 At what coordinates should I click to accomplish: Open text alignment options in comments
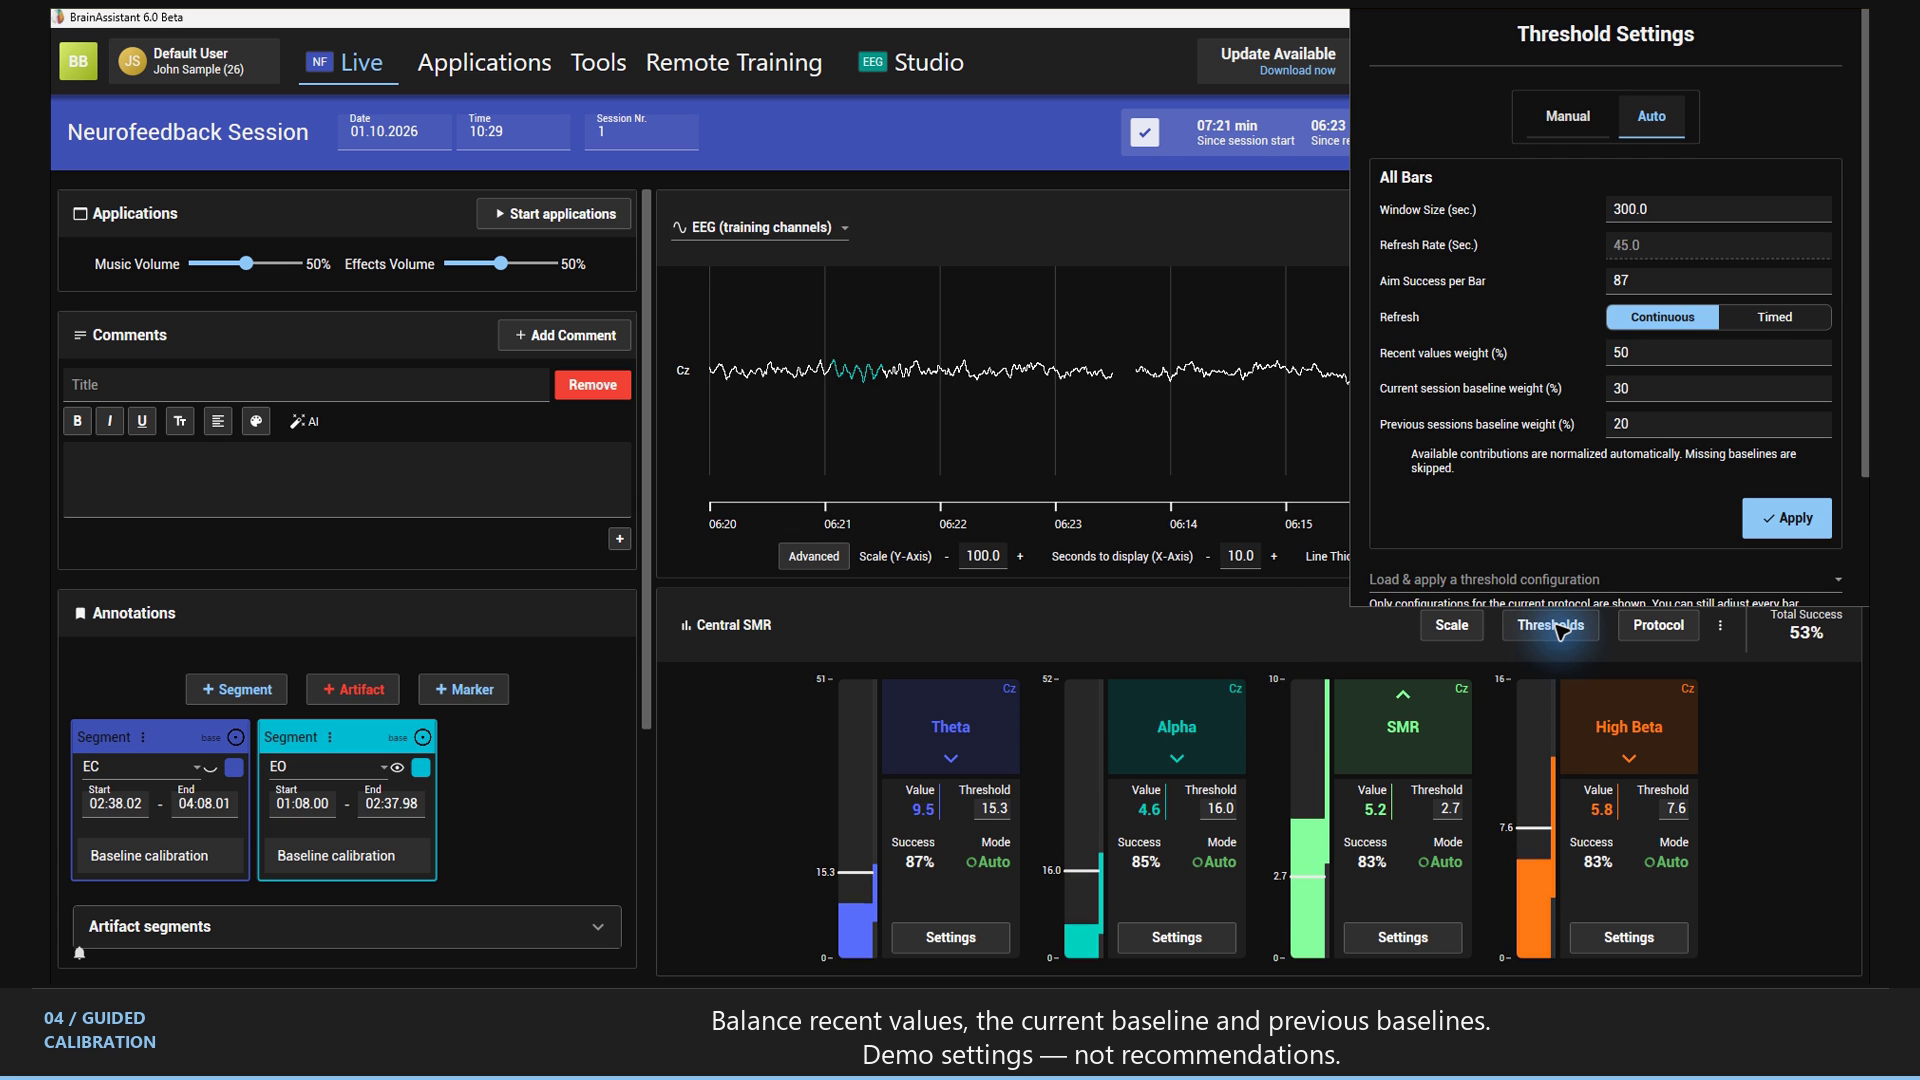point(217,421)
